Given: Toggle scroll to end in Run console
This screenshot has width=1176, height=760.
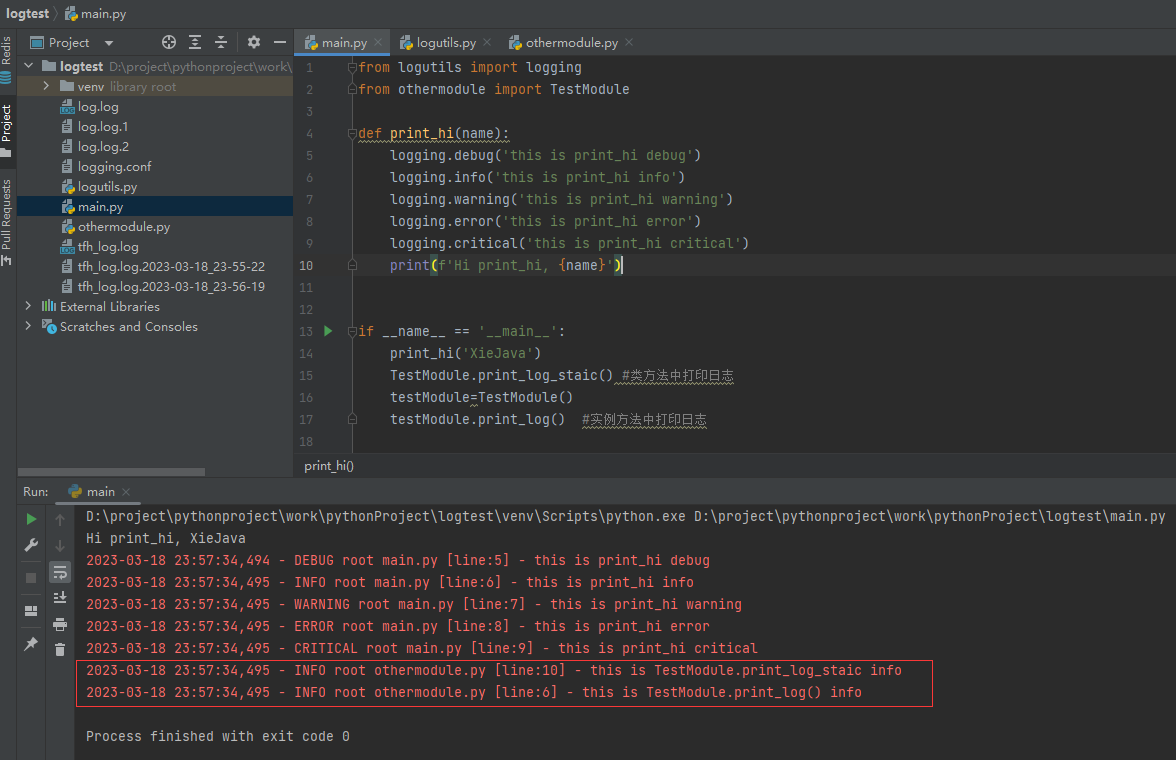Looking at the screenshot, I should pyautogui.click(x=60, y=597).
